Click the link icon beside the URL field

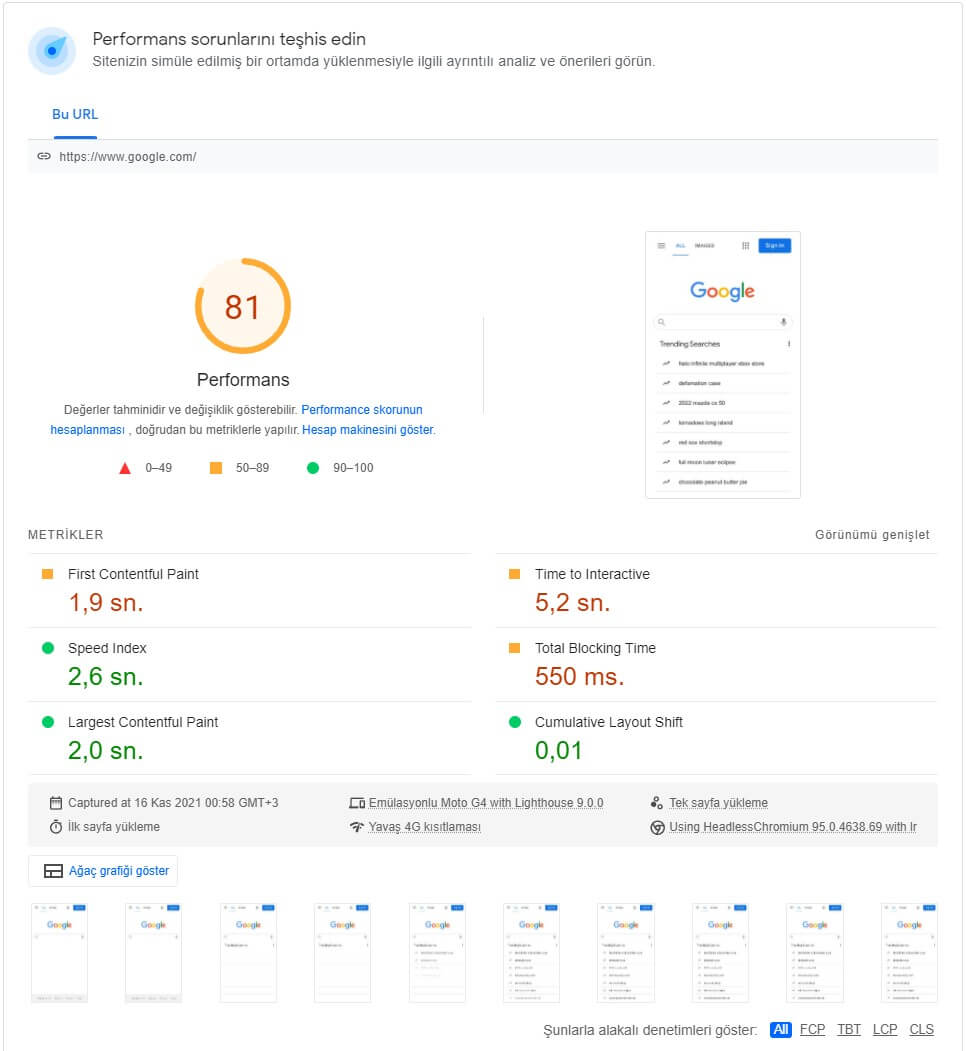[44, 157]
